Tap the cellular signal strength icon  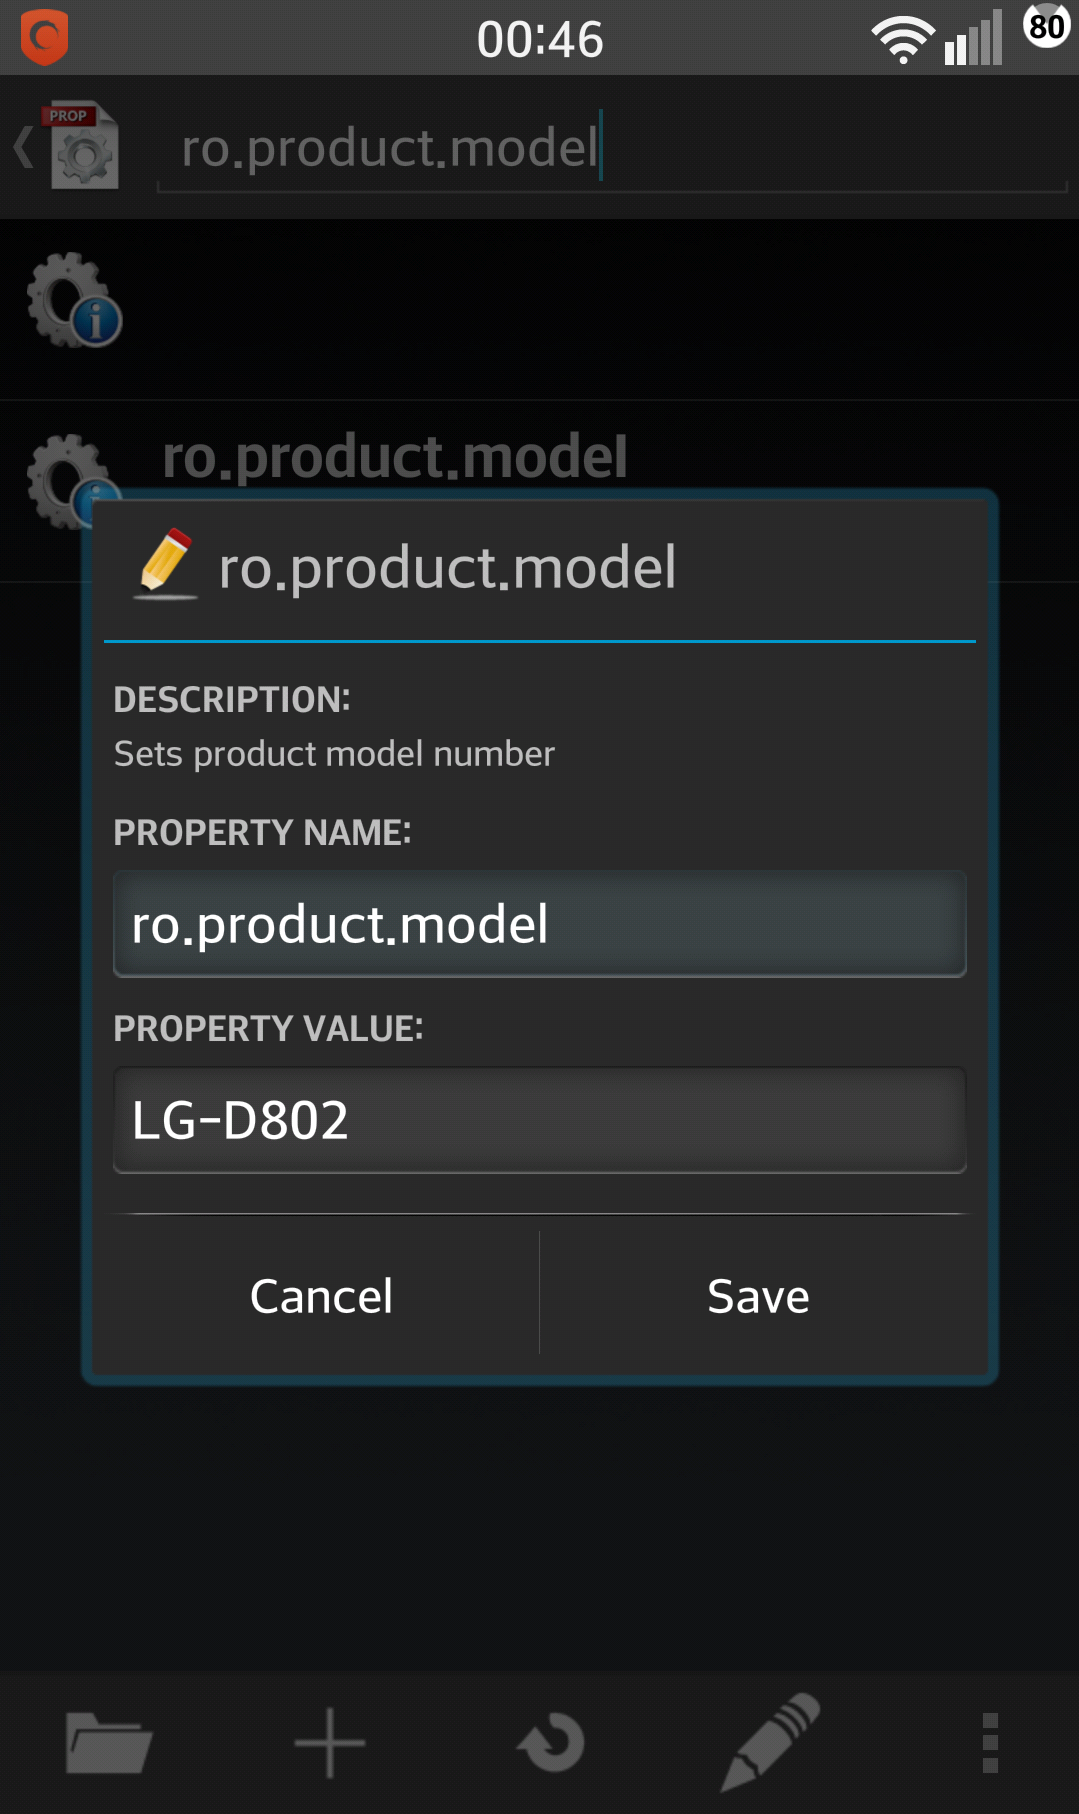point(973,38)
